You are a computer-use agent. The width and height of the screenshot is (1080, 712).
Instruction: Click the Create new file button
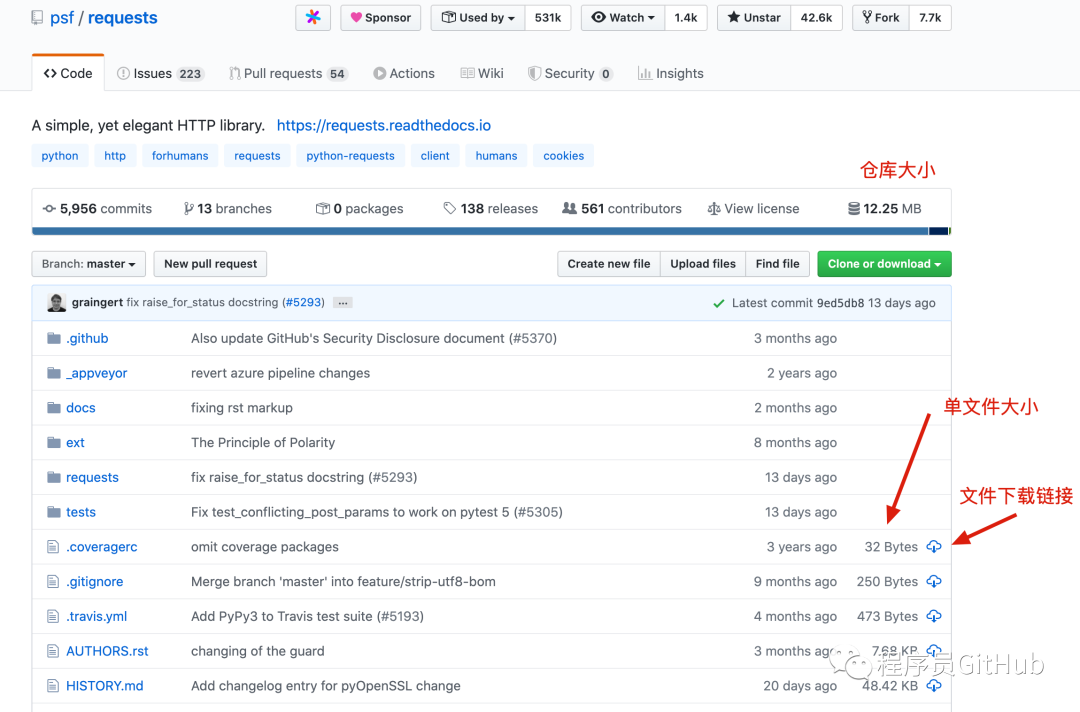click(609, 264)
